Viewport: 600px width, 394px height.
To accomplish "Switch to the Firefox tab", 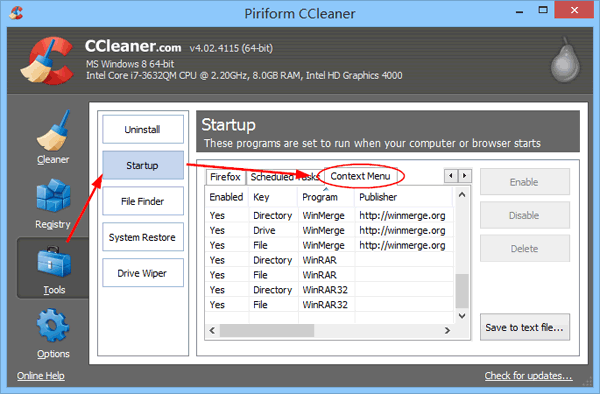I will tap(225, 177).
